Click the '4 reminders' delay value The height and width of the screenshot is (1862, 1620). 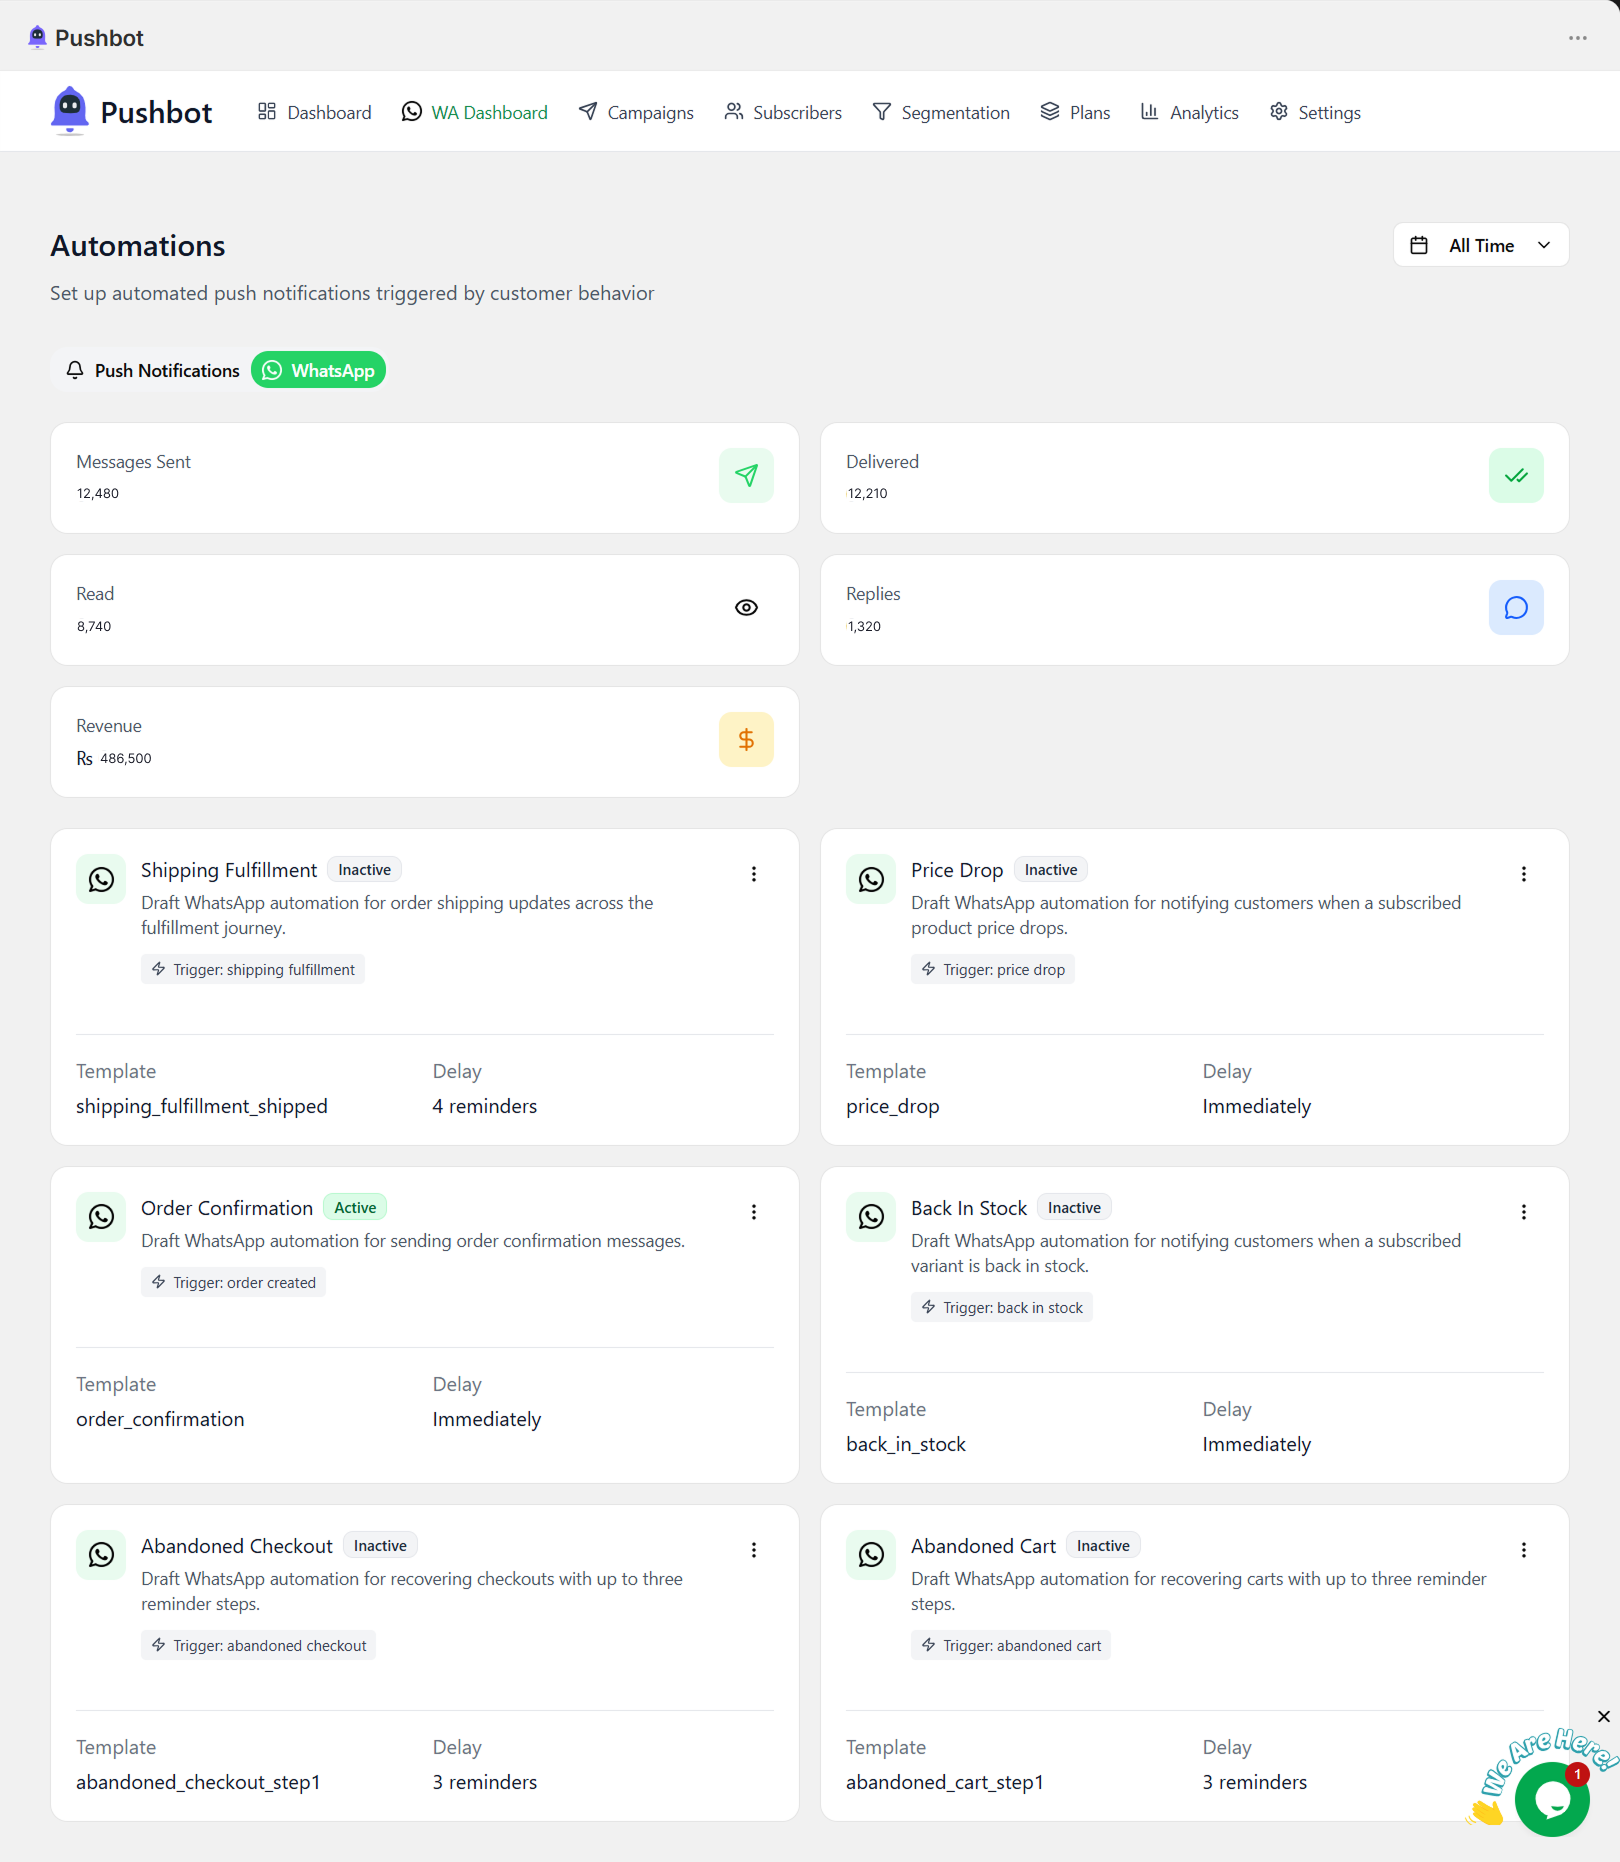(x=485, y=1106)
